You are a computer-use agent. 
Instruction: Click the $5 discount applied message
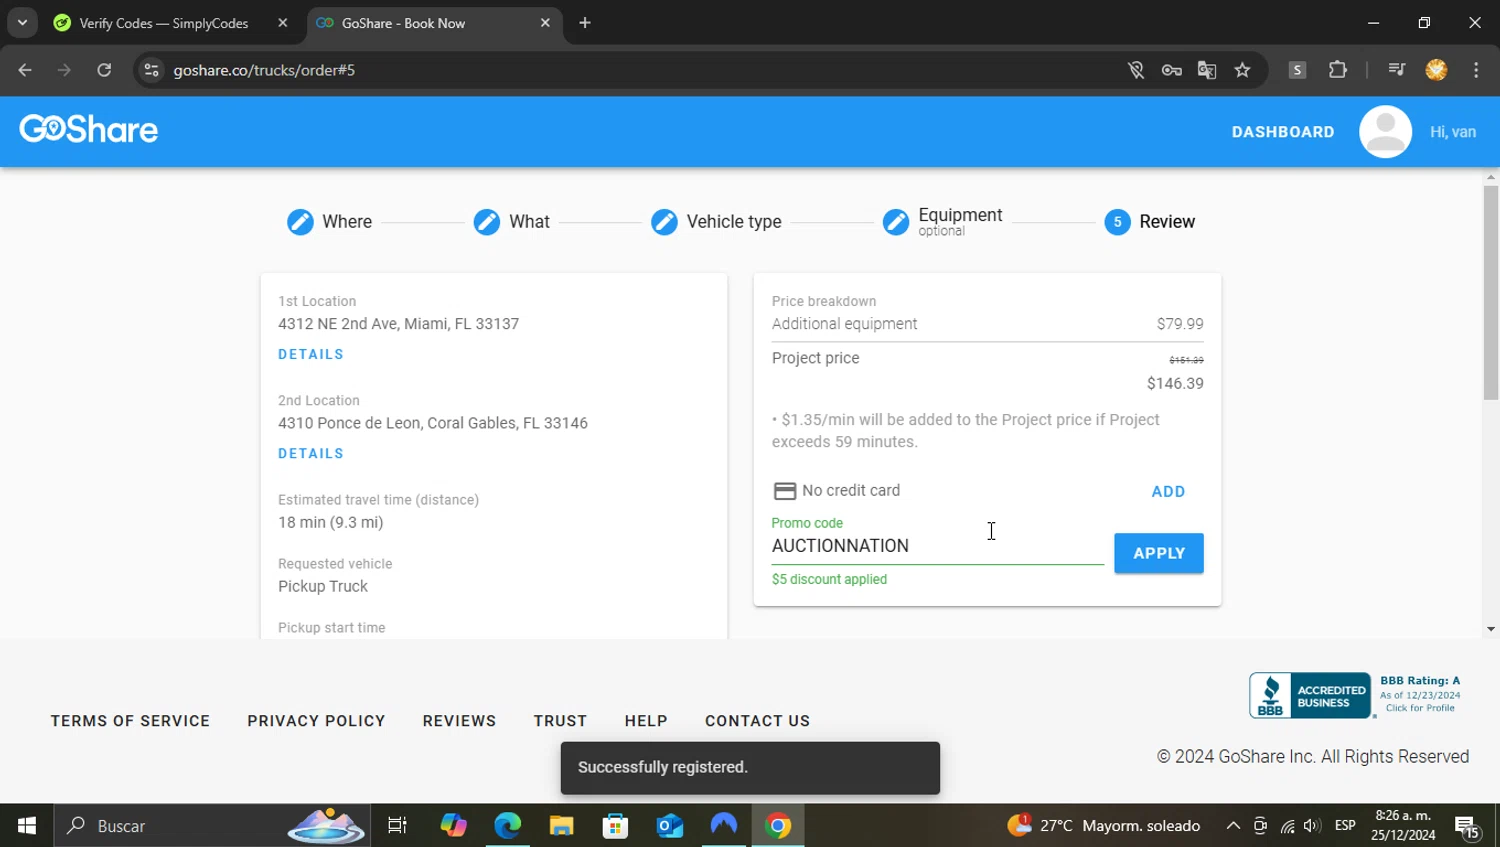[829, 579]
